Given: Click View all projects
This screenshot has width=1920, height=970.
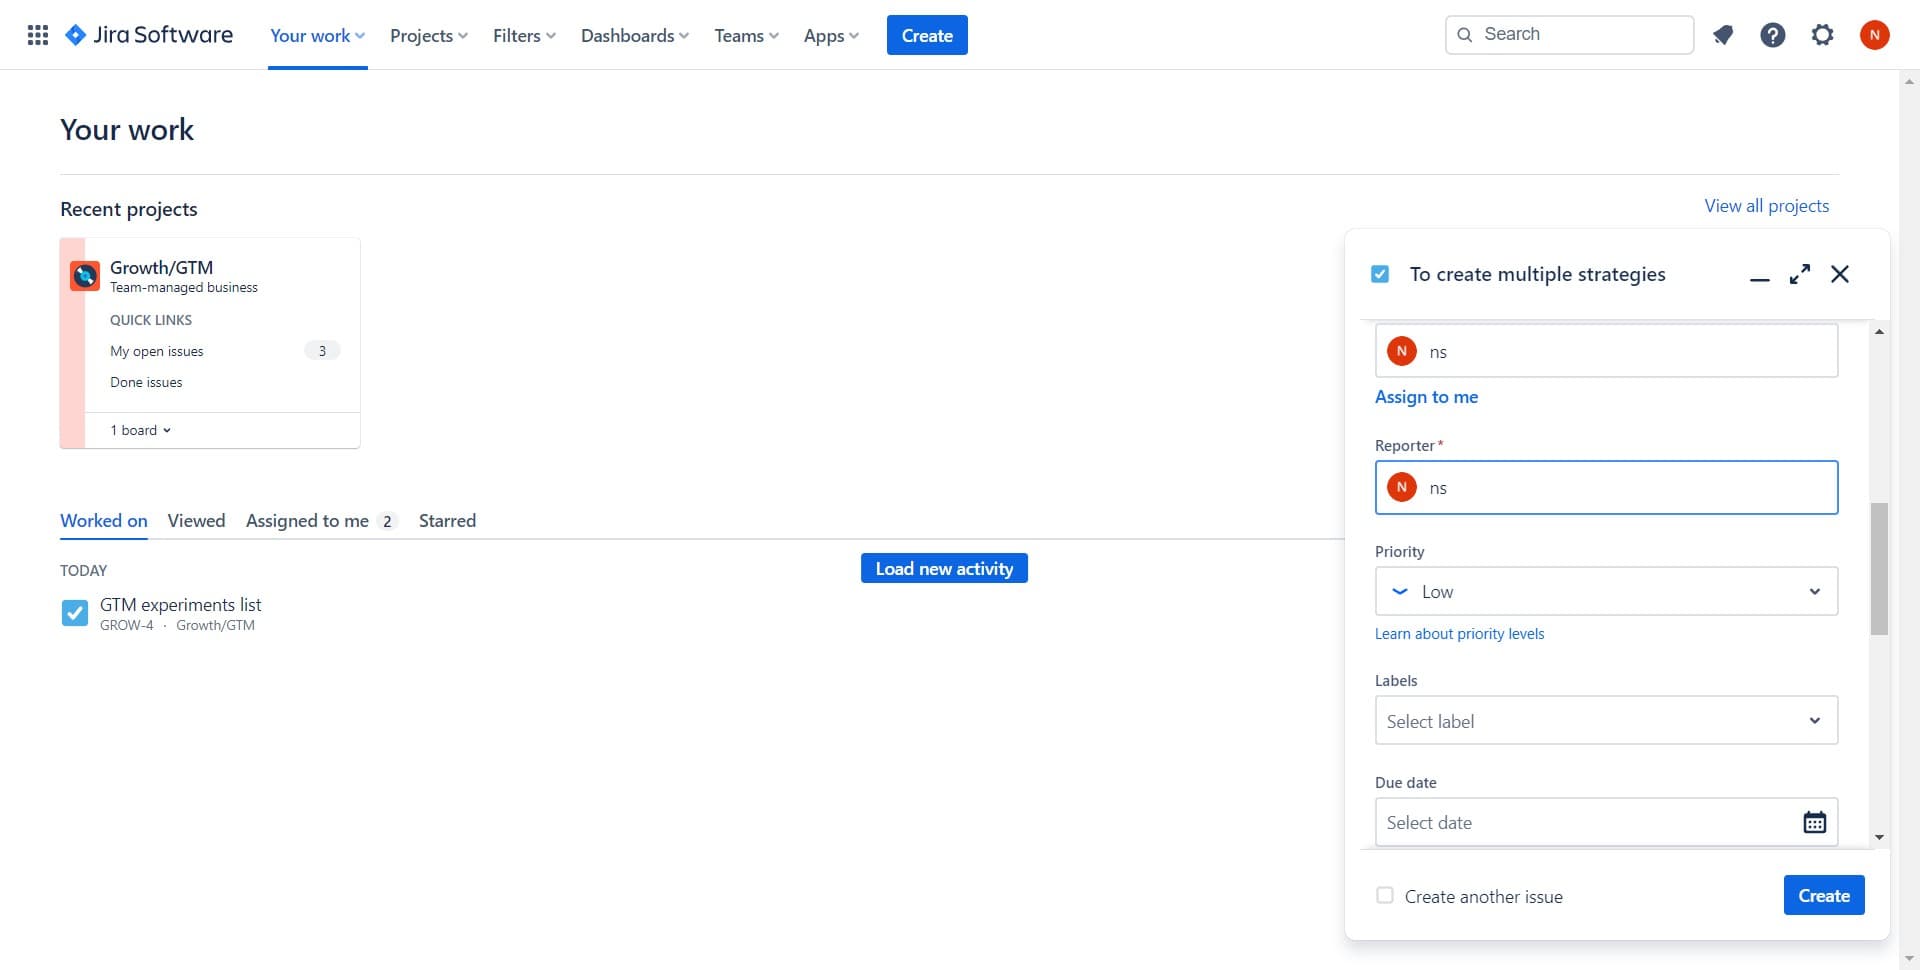Looking at the screenshot, I should (1766, 205).
